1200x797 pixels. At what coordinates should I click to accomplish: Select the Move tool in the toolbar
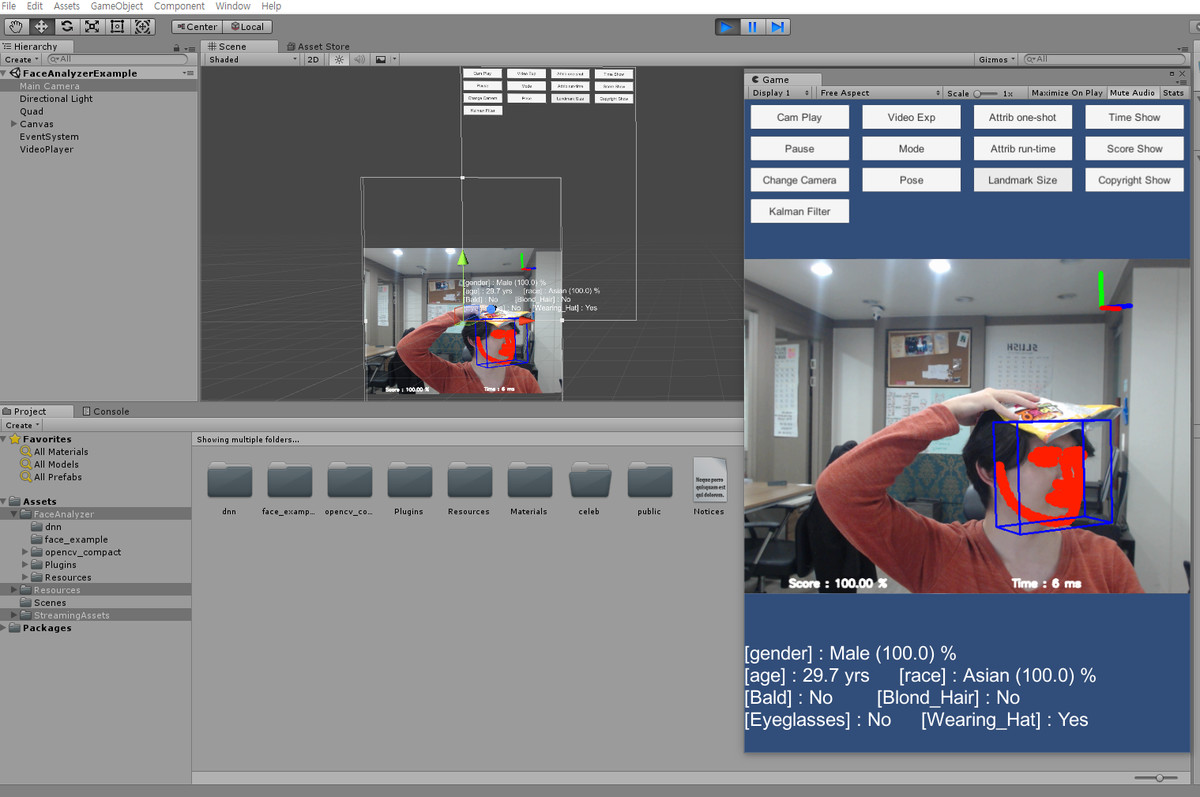[x=42, y=27]
